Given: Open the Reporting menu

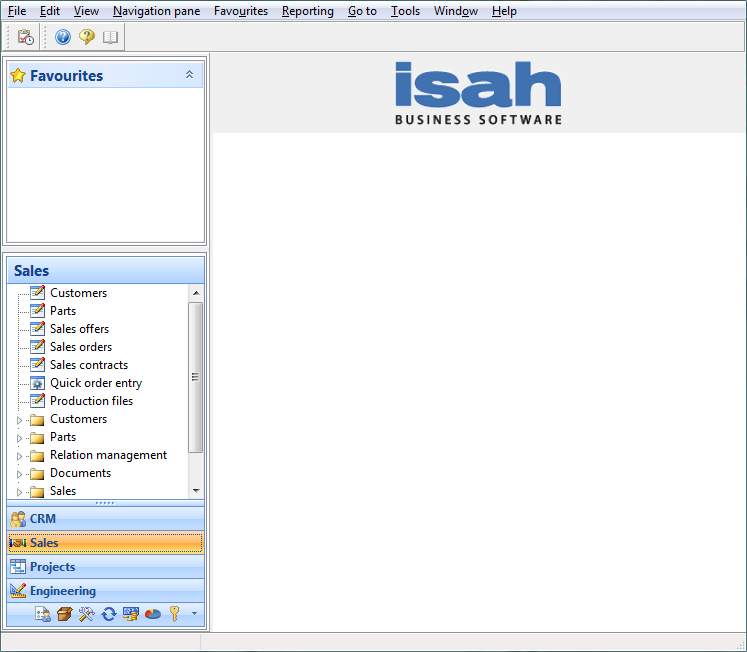Looking at the screenshot, I should (x=308, y=10).
